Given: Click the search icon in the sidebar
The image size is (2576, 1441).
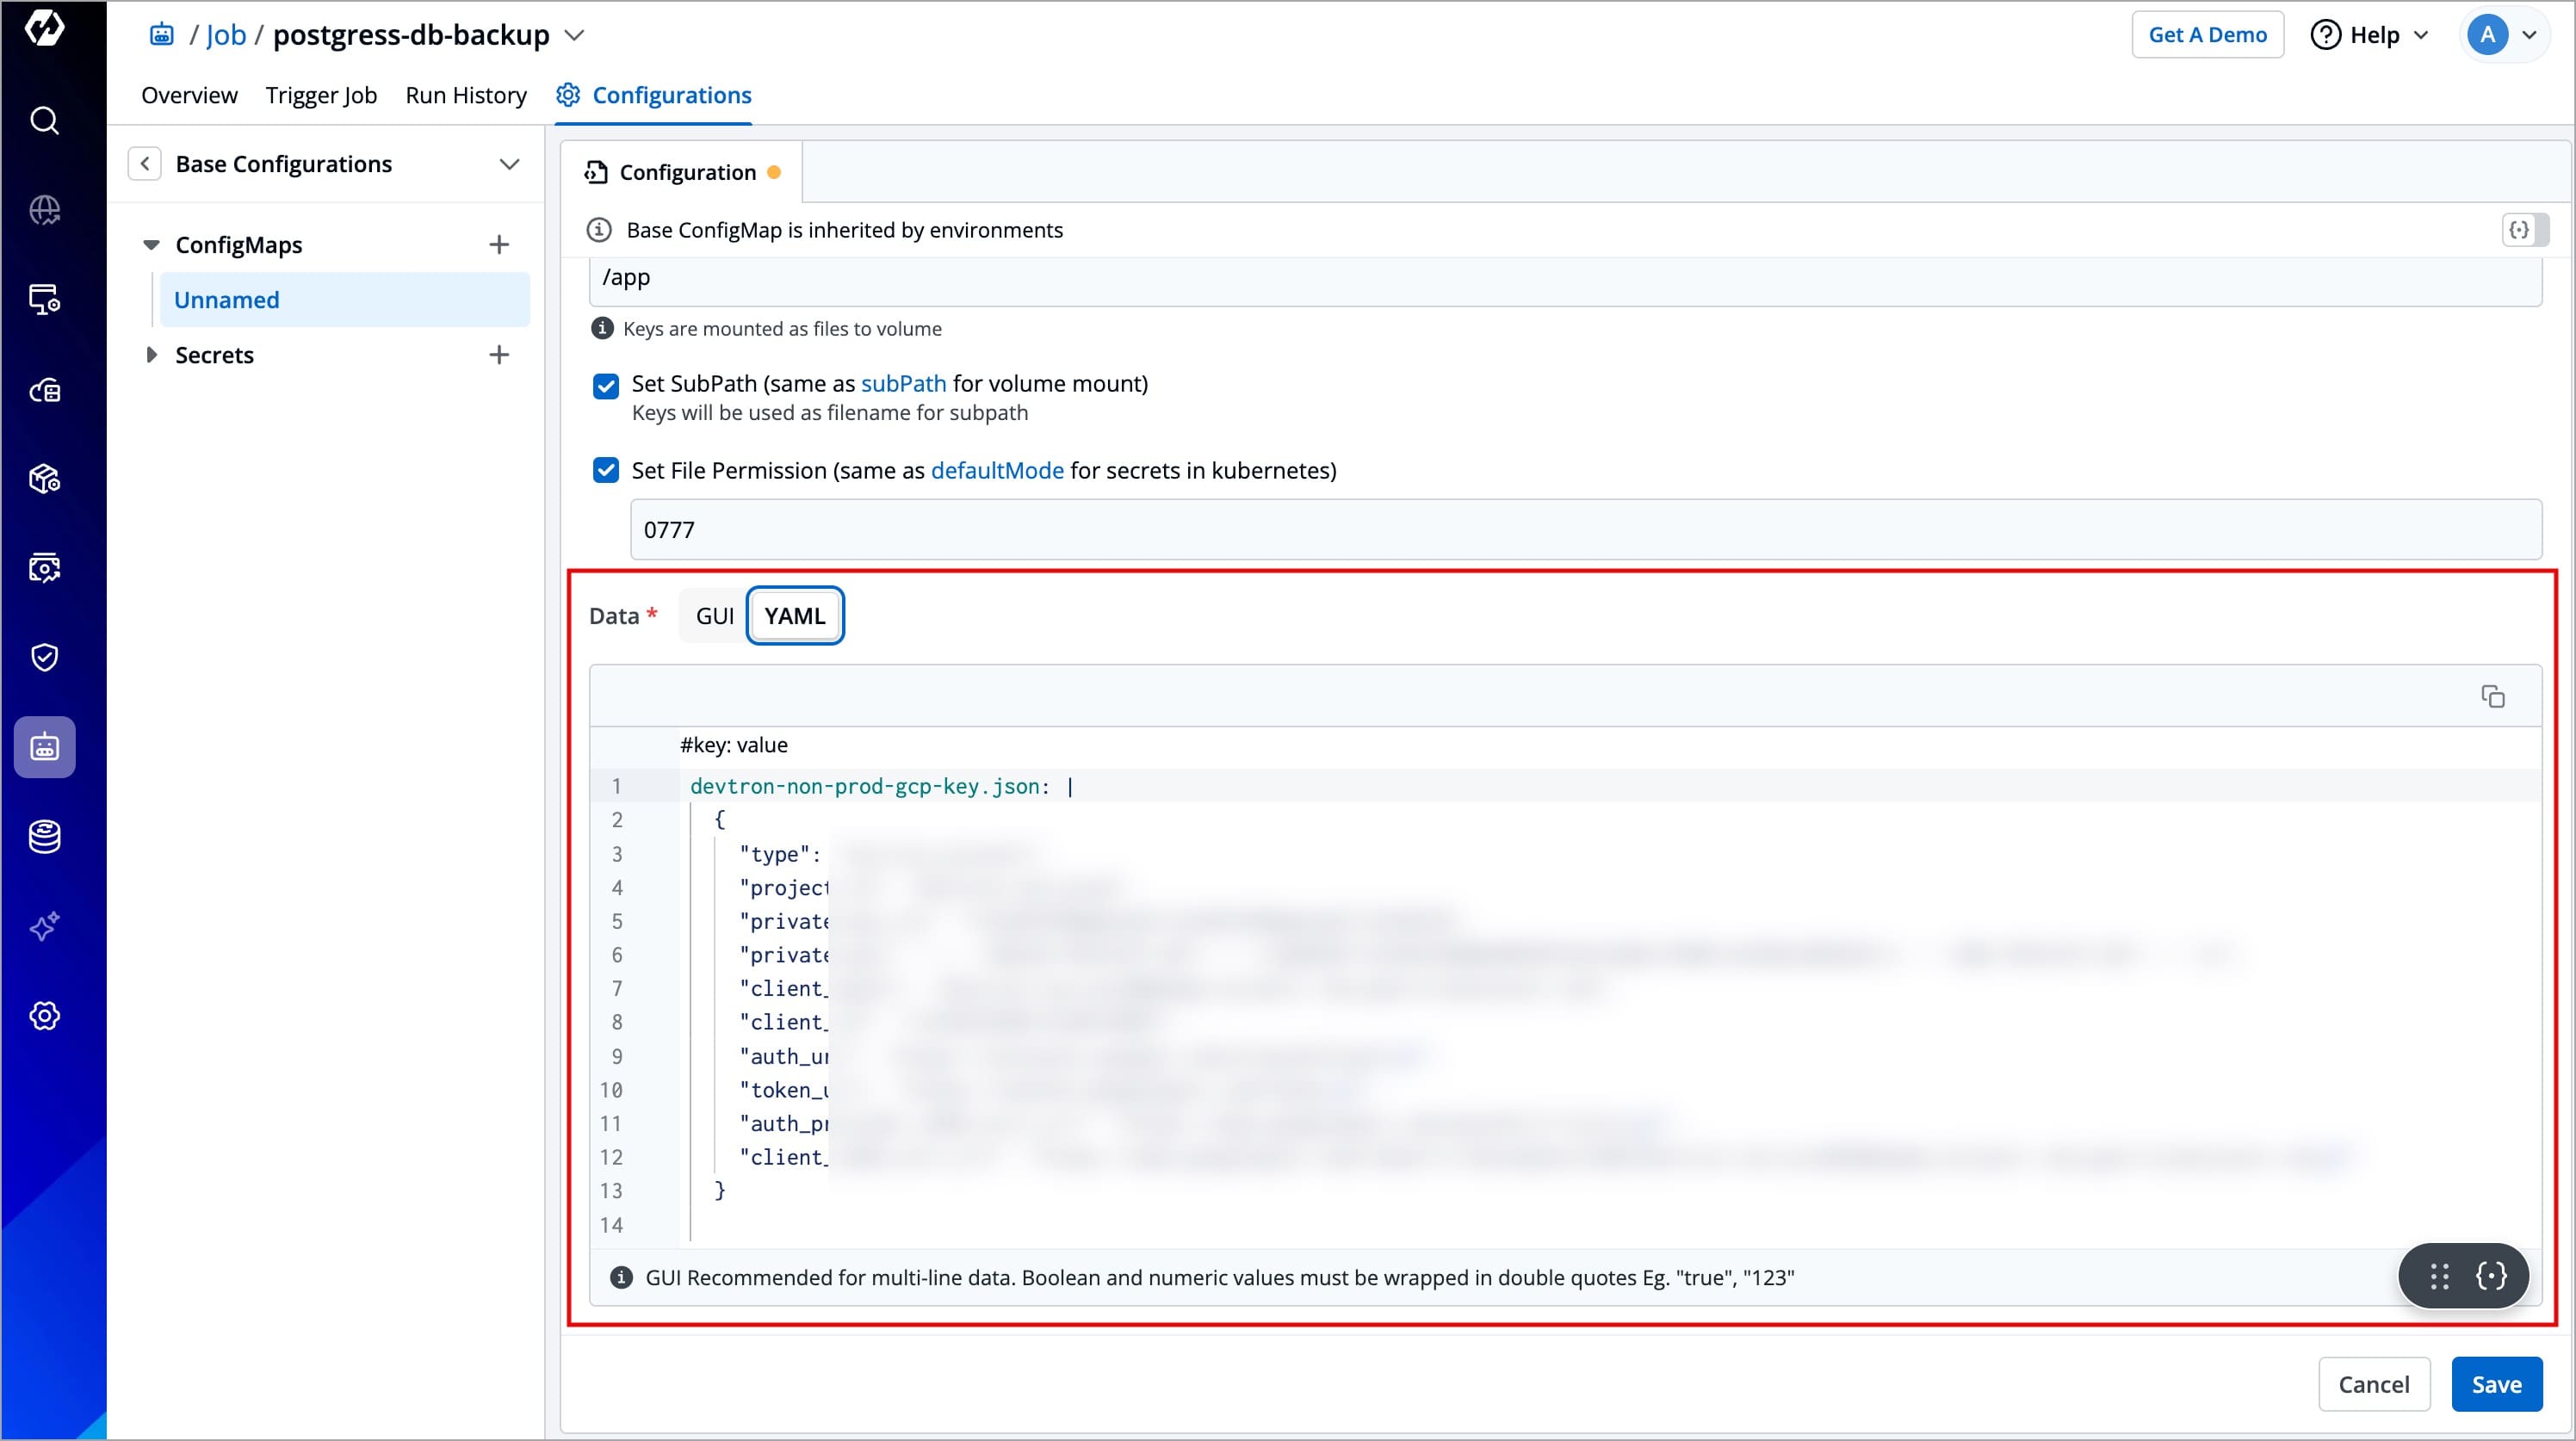Looking at the screenshot, I should point(44,121).
